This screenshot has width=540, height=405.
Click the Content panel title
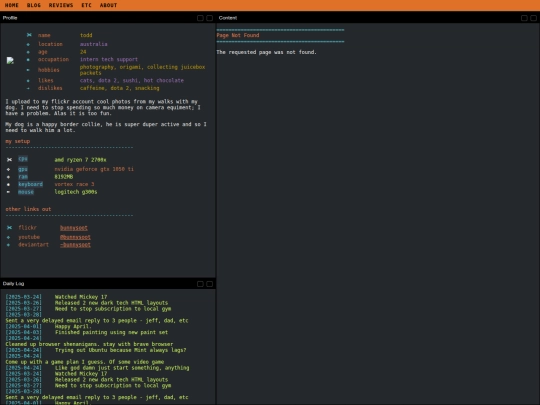[x=228, y=18]
